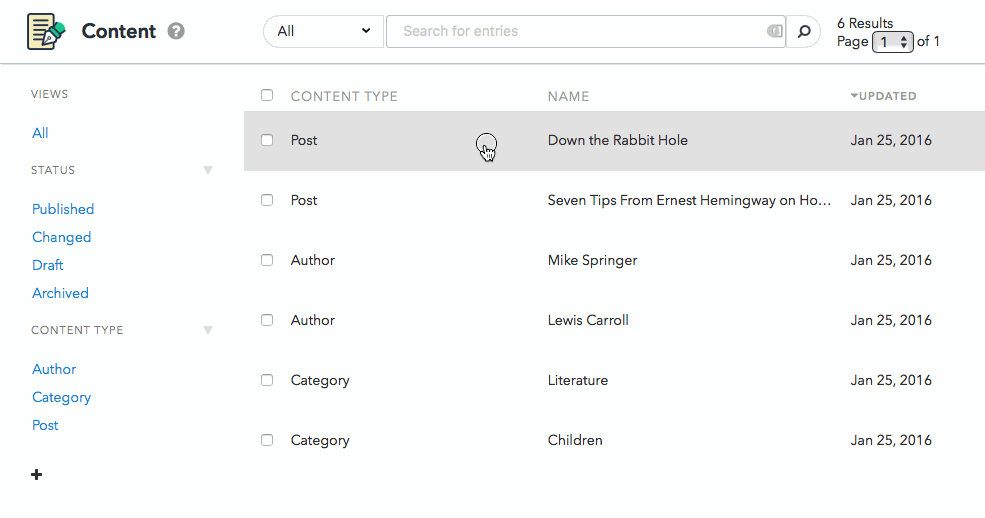
Task: Collapse the Status section triangle
Action: click(208, 170)
